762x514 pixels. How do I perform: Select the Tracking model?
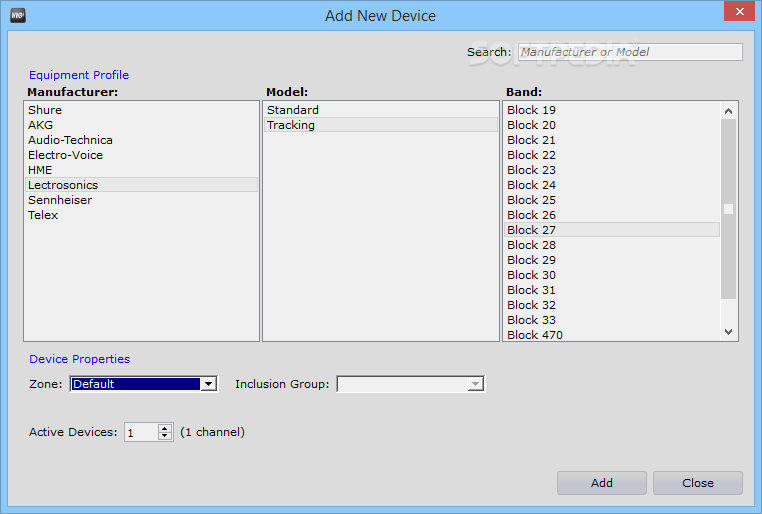pyautogui.click(x=381, y=125)
